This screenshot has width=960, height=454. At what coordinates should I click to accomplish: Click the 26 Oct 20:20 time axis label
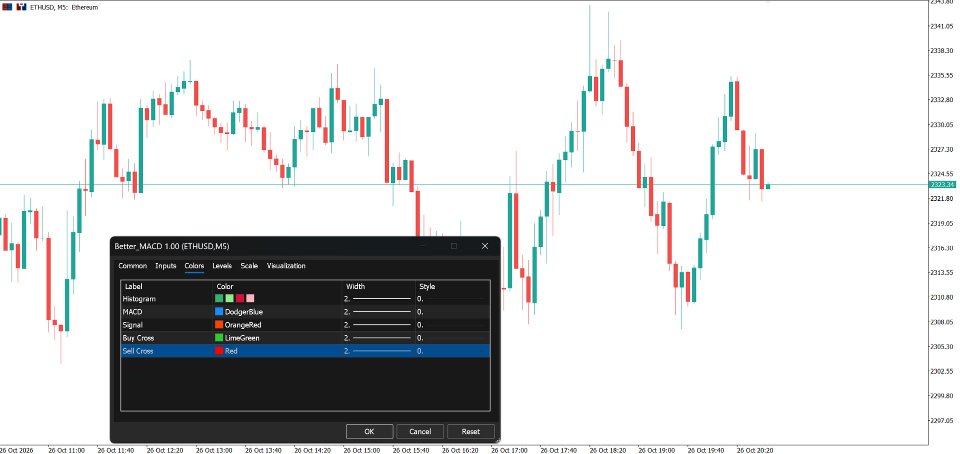tap(755, 450)
